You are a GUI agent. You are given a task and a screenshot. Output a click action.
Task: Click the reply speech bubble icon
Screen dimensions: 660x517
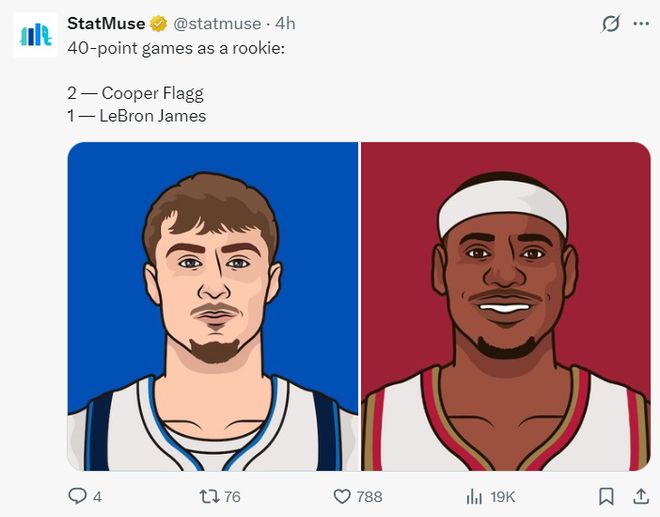(77, 496)
